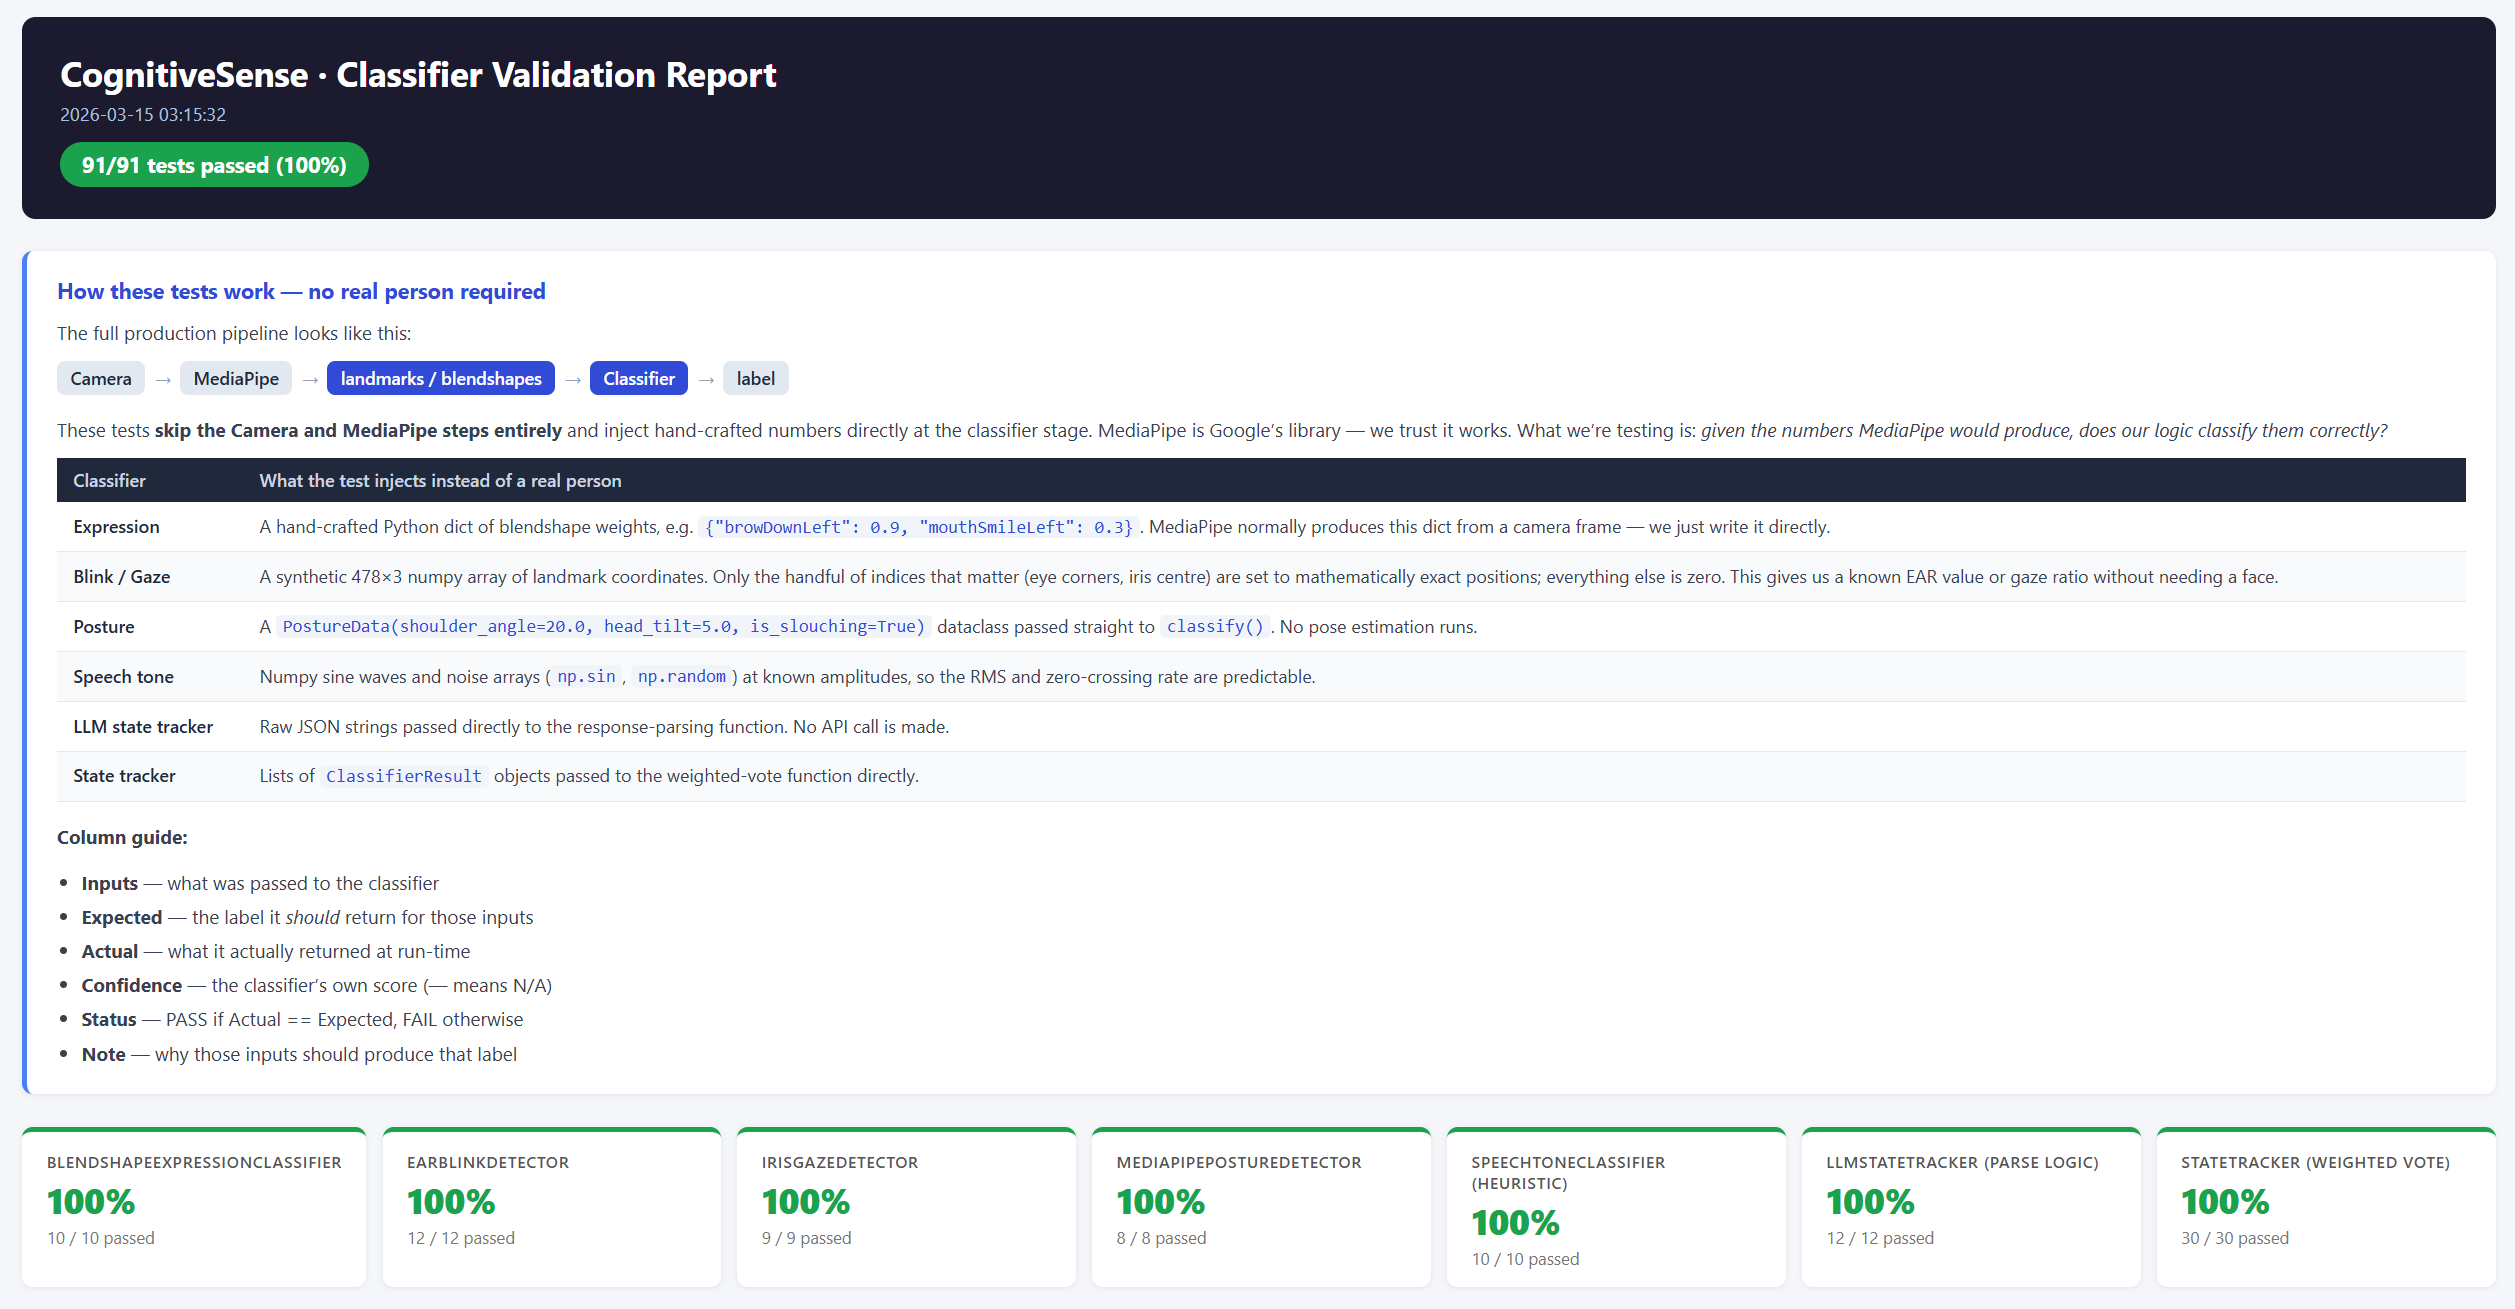Click the Camera pipeline chip
2515x1309 pixels.
[101, 379]
